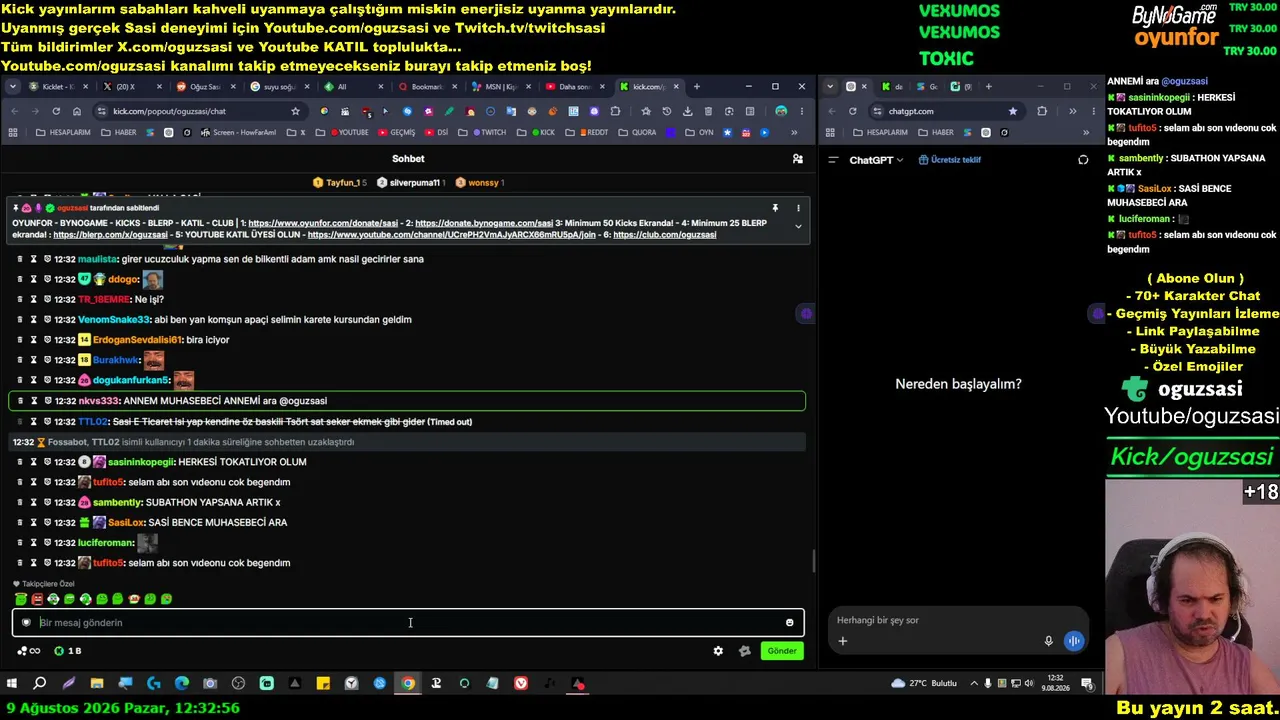Open the QUORA bookmark folder

637,132
